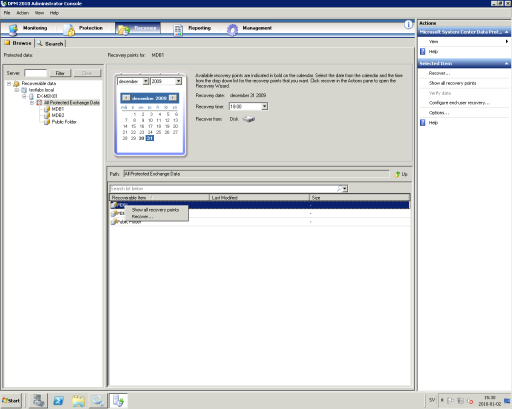This screenshot has width=512, height=409.
Task: Click the MDB2 database icon in tree
Action: click(47, 115)
